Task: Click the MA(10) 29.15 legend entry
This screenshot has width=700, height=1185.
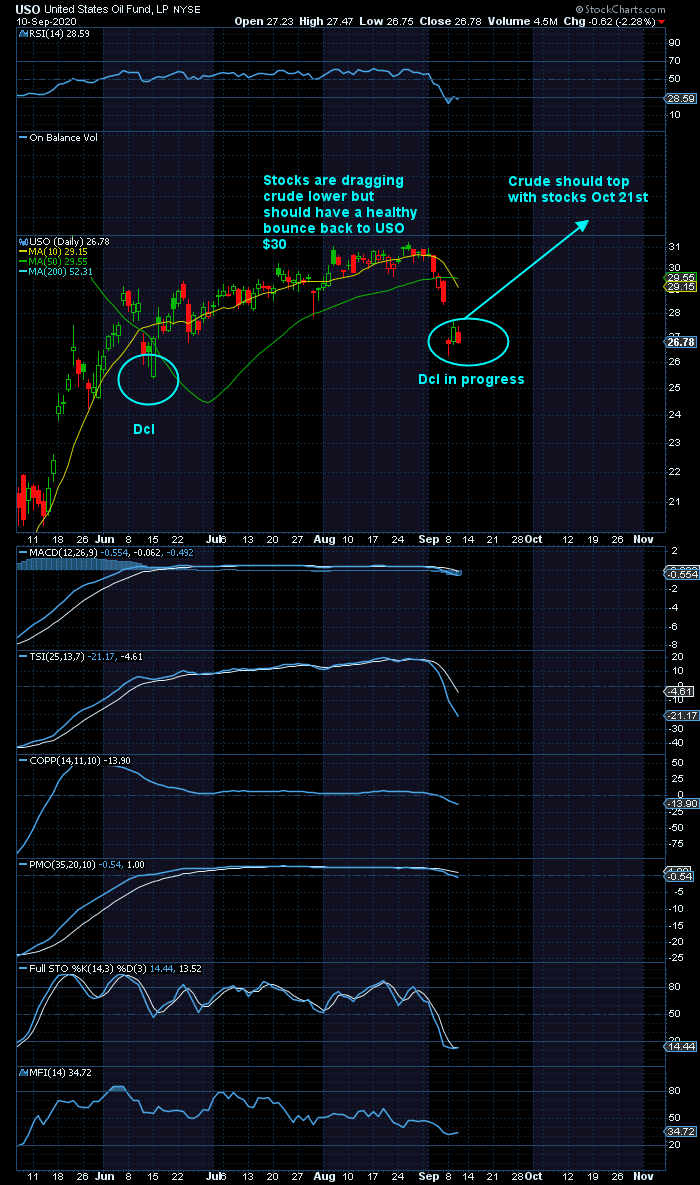Action: (x=54, y=252)
